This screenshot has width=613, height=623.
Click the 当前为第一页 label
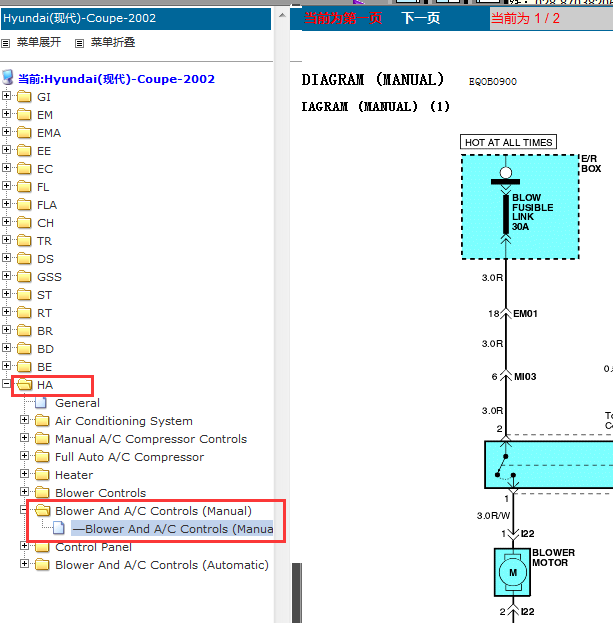[343, 18]
